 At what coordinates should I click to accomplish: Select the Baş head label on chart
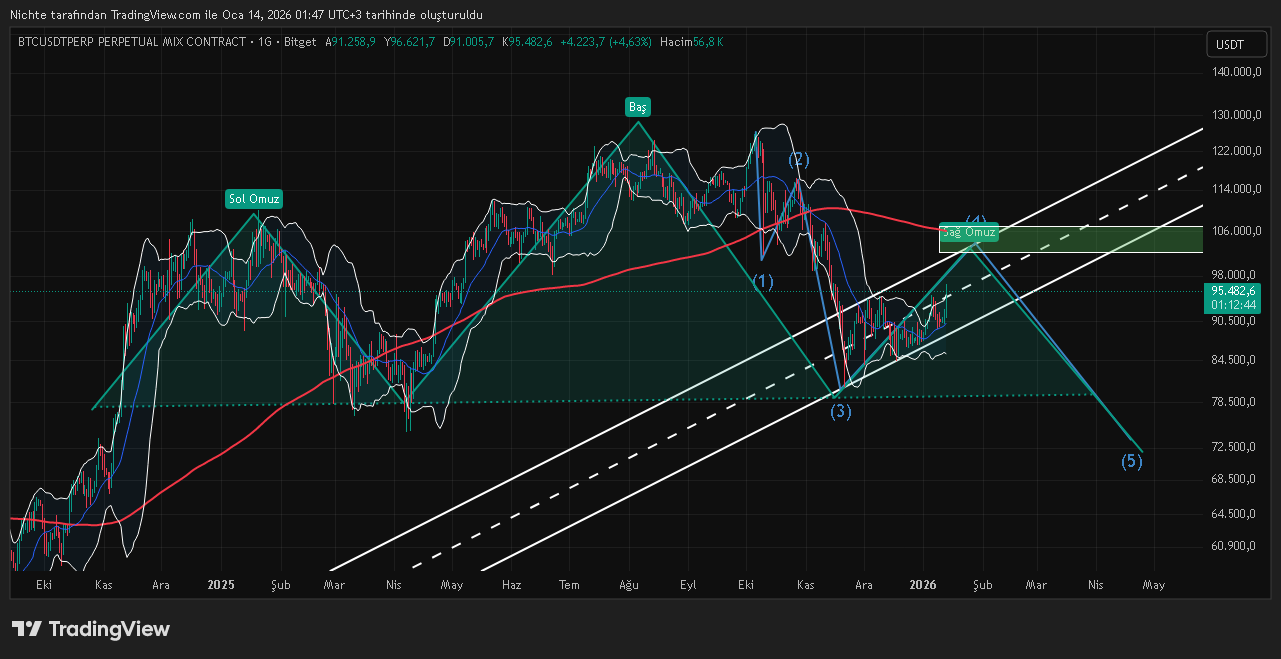coord(637,107)
